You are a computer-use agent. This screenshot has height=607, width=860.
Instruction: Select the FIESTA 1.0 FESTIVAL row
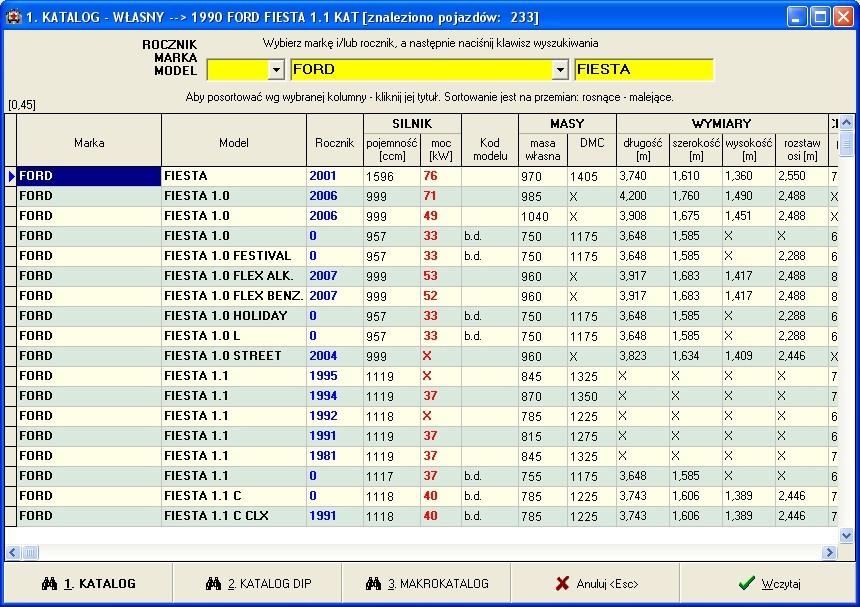coord(421,256)
